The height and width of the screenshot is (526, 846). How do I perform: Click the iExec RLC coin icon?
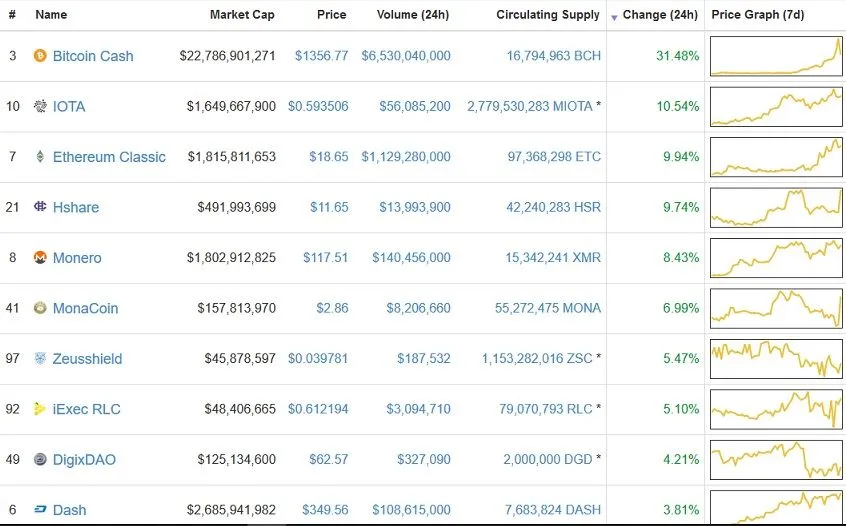(x=40, y=409)
